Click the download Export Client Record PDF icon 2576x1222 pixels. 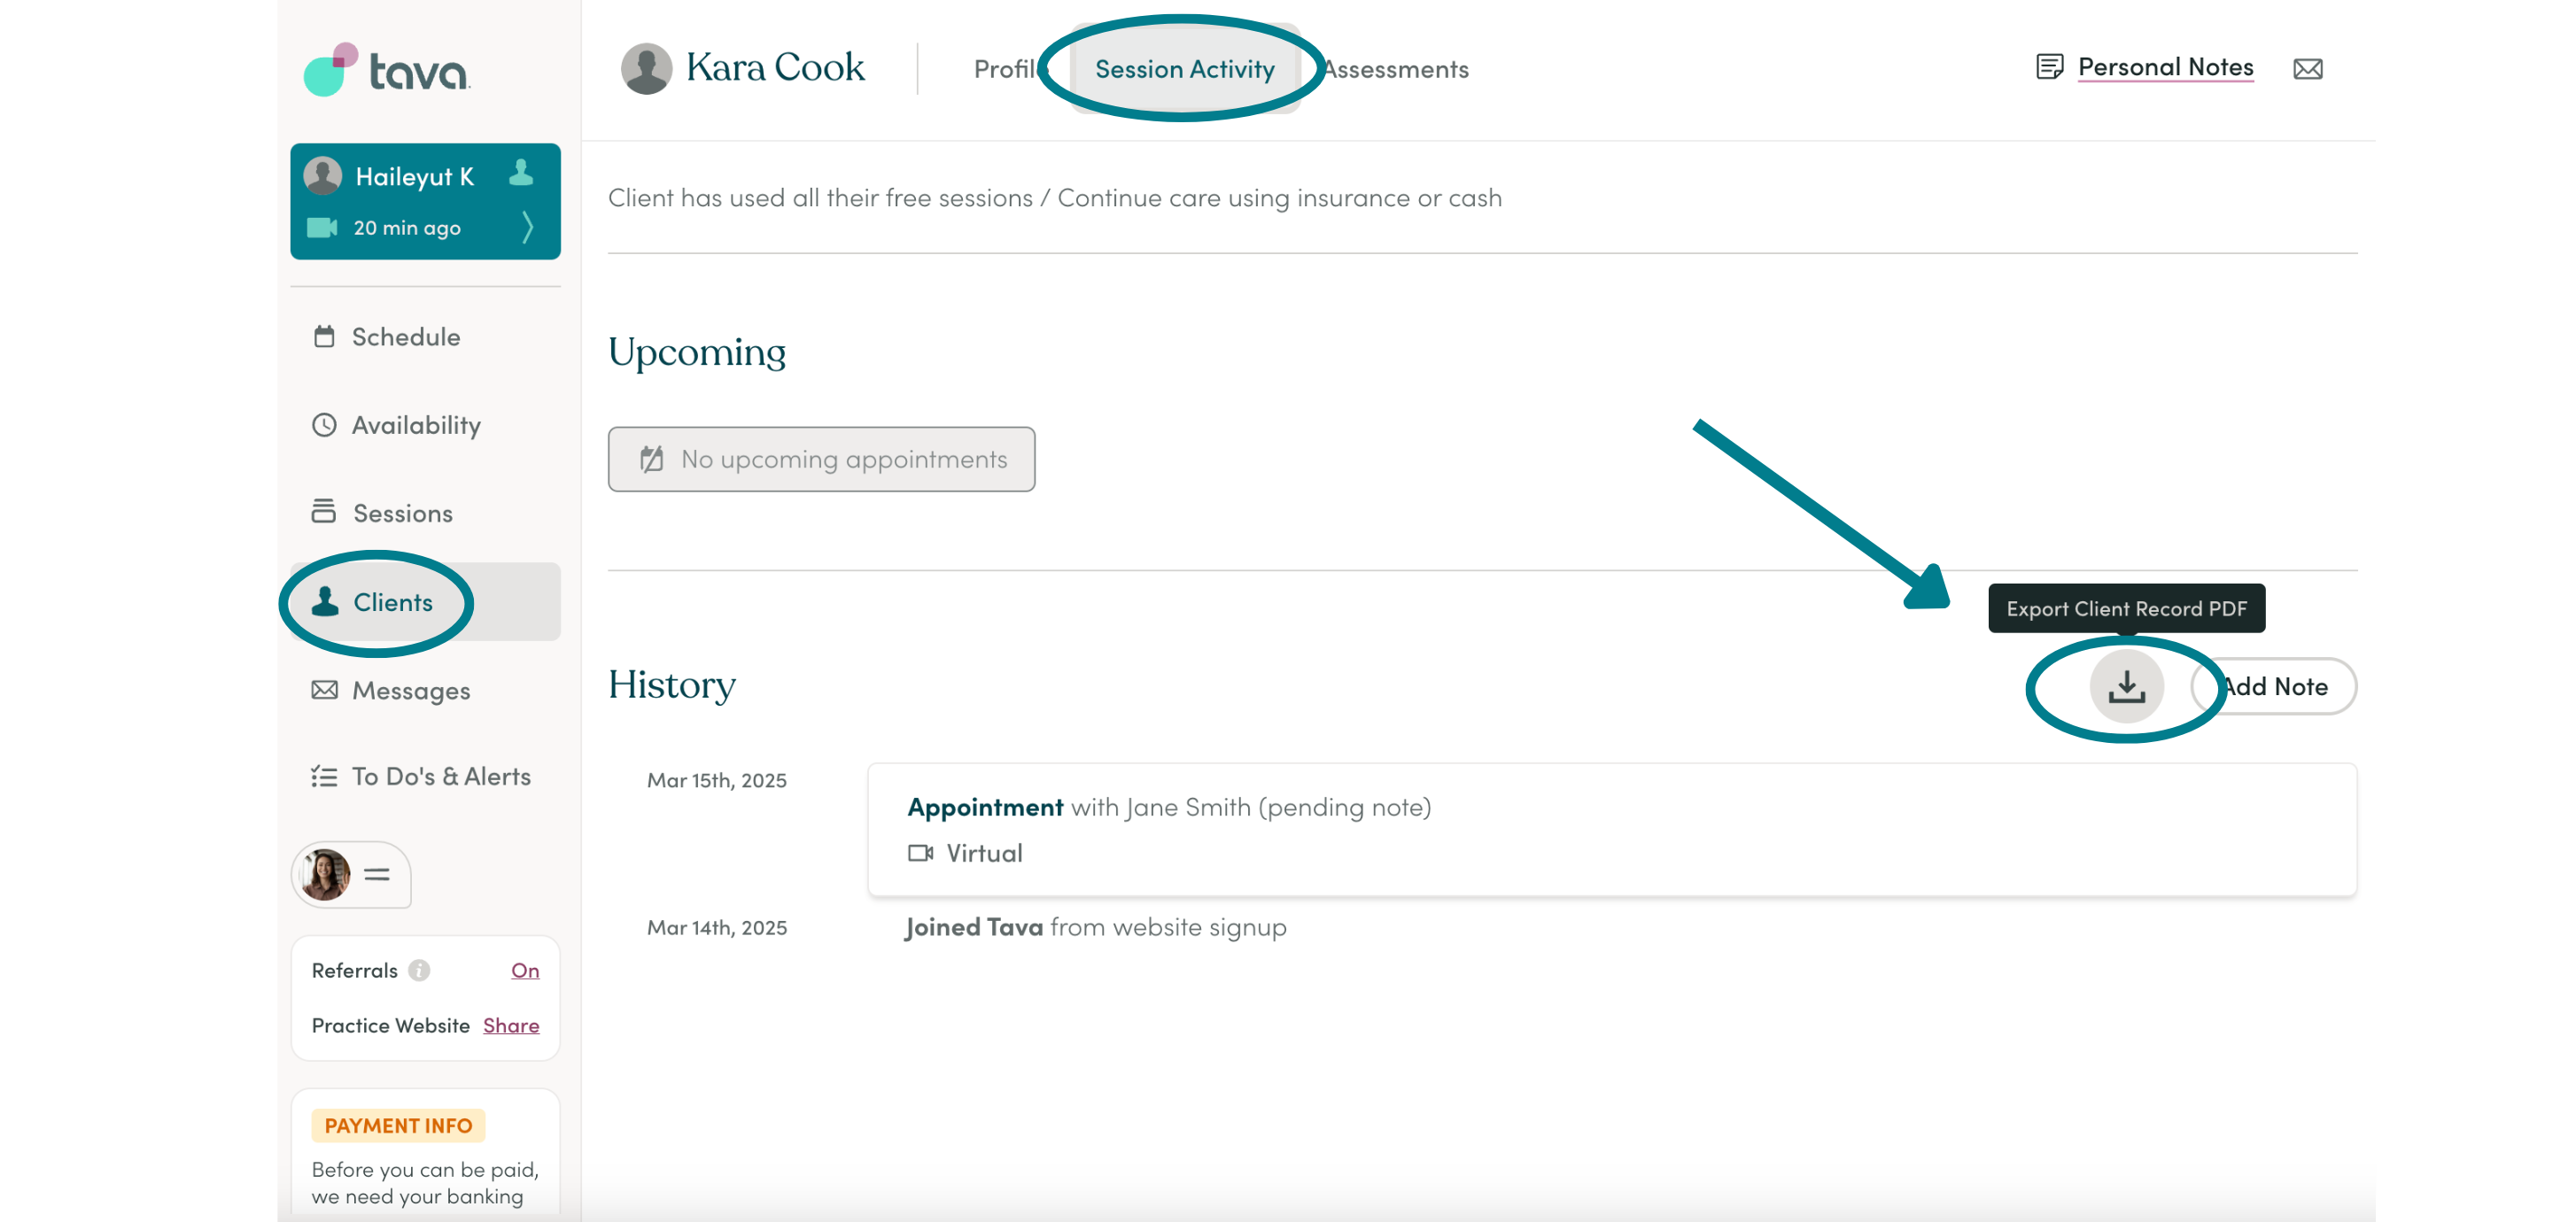click(x=2127, y=686)
